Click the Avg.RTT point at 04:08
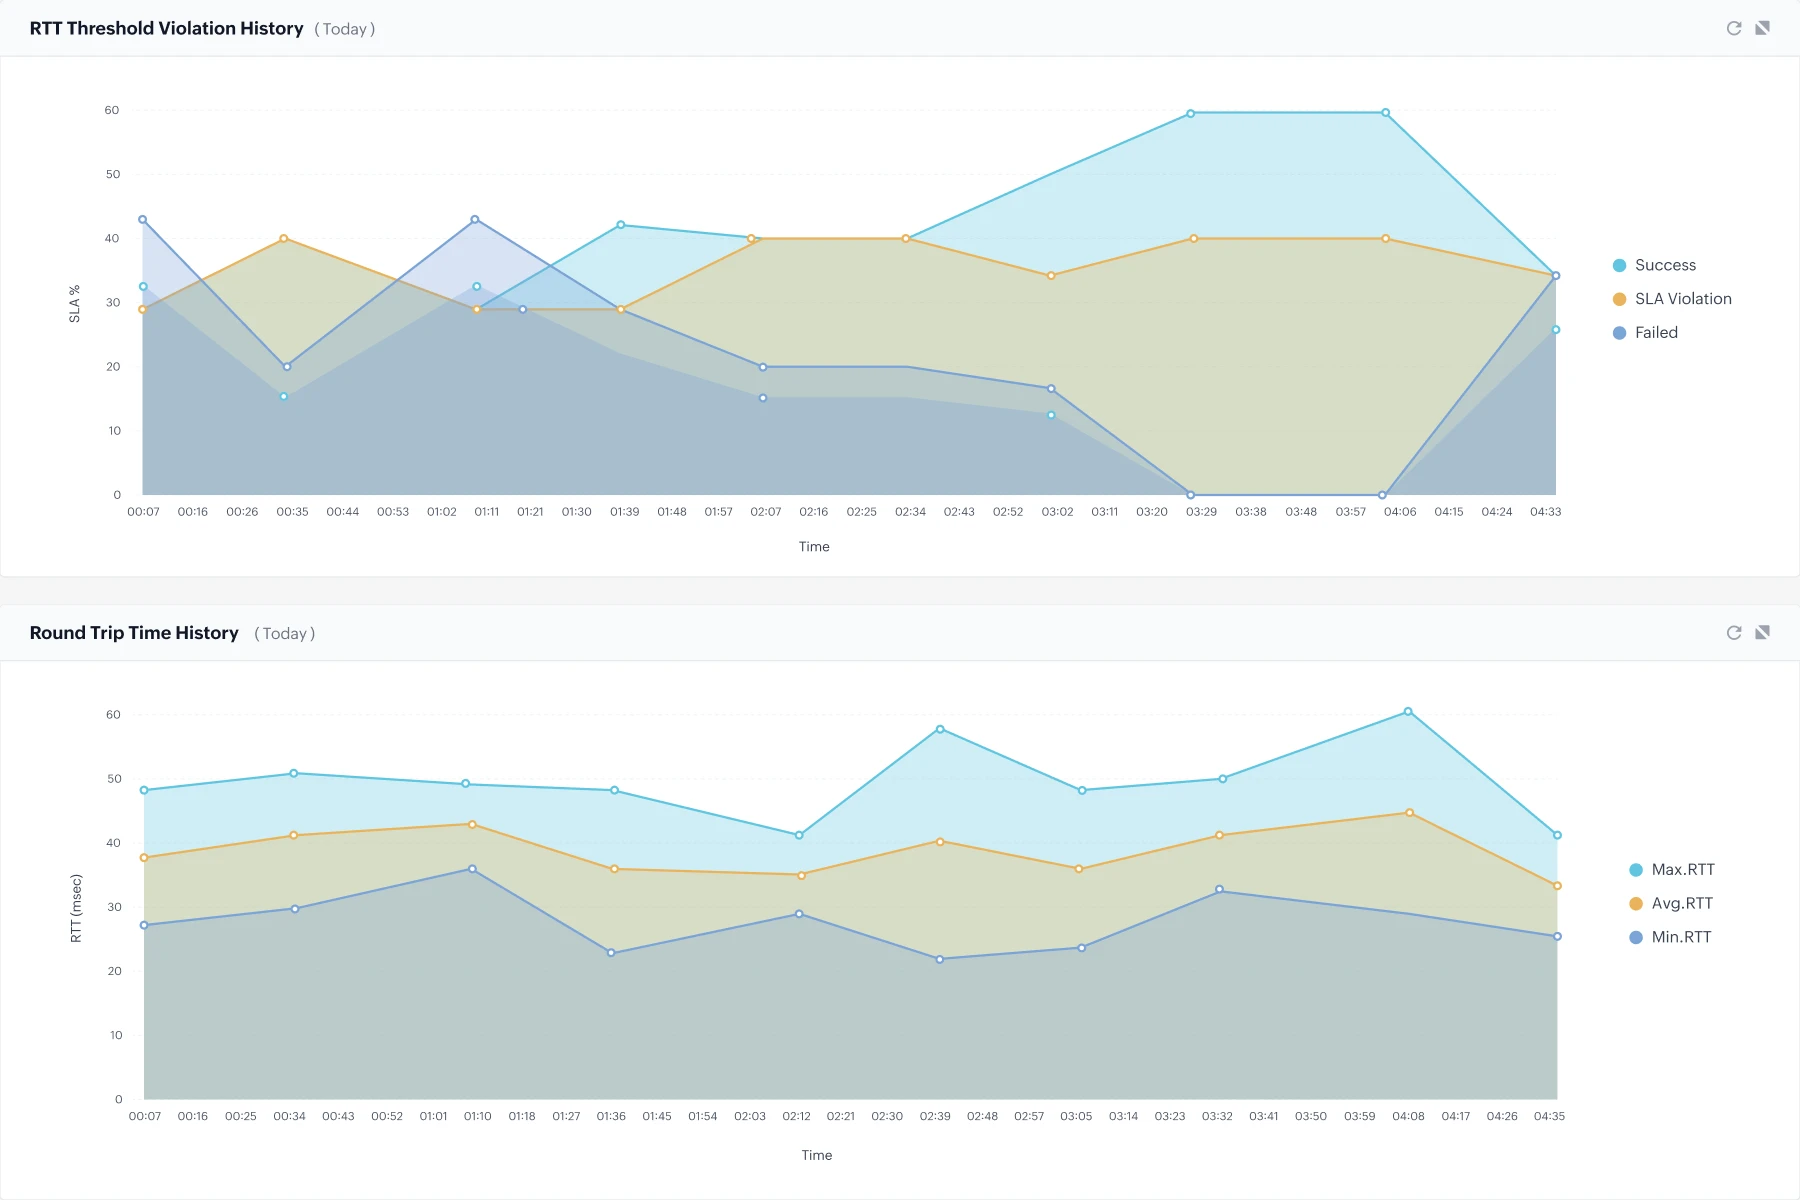1800x1200 pixels. (x=1410, y=813)
